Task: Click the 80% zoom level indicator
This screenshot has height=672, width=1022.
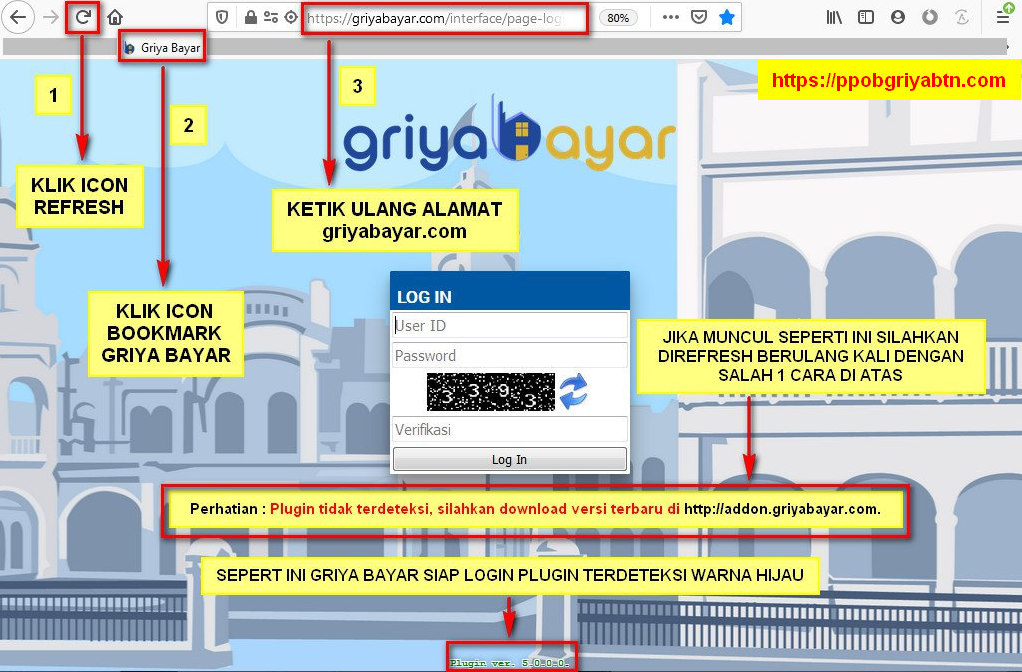Action: click(618, 18)
